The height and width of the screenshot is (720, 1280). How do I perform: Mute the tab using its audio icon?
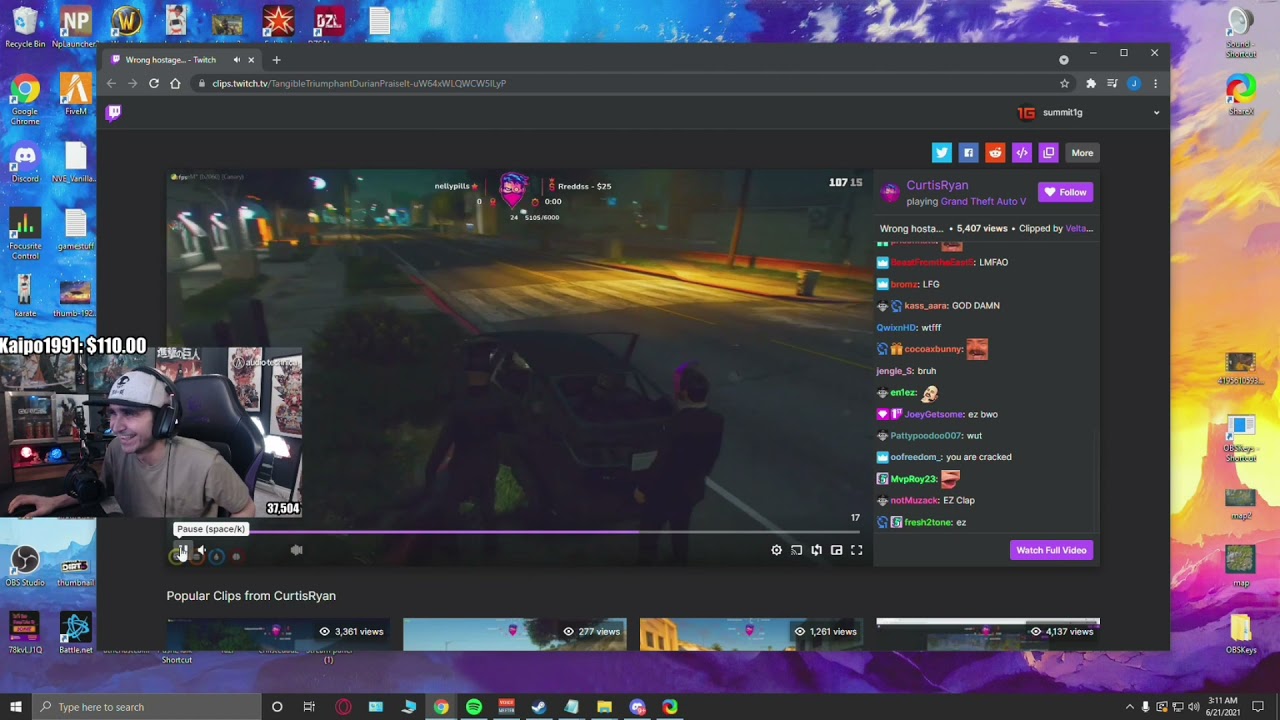pos(236,60)
